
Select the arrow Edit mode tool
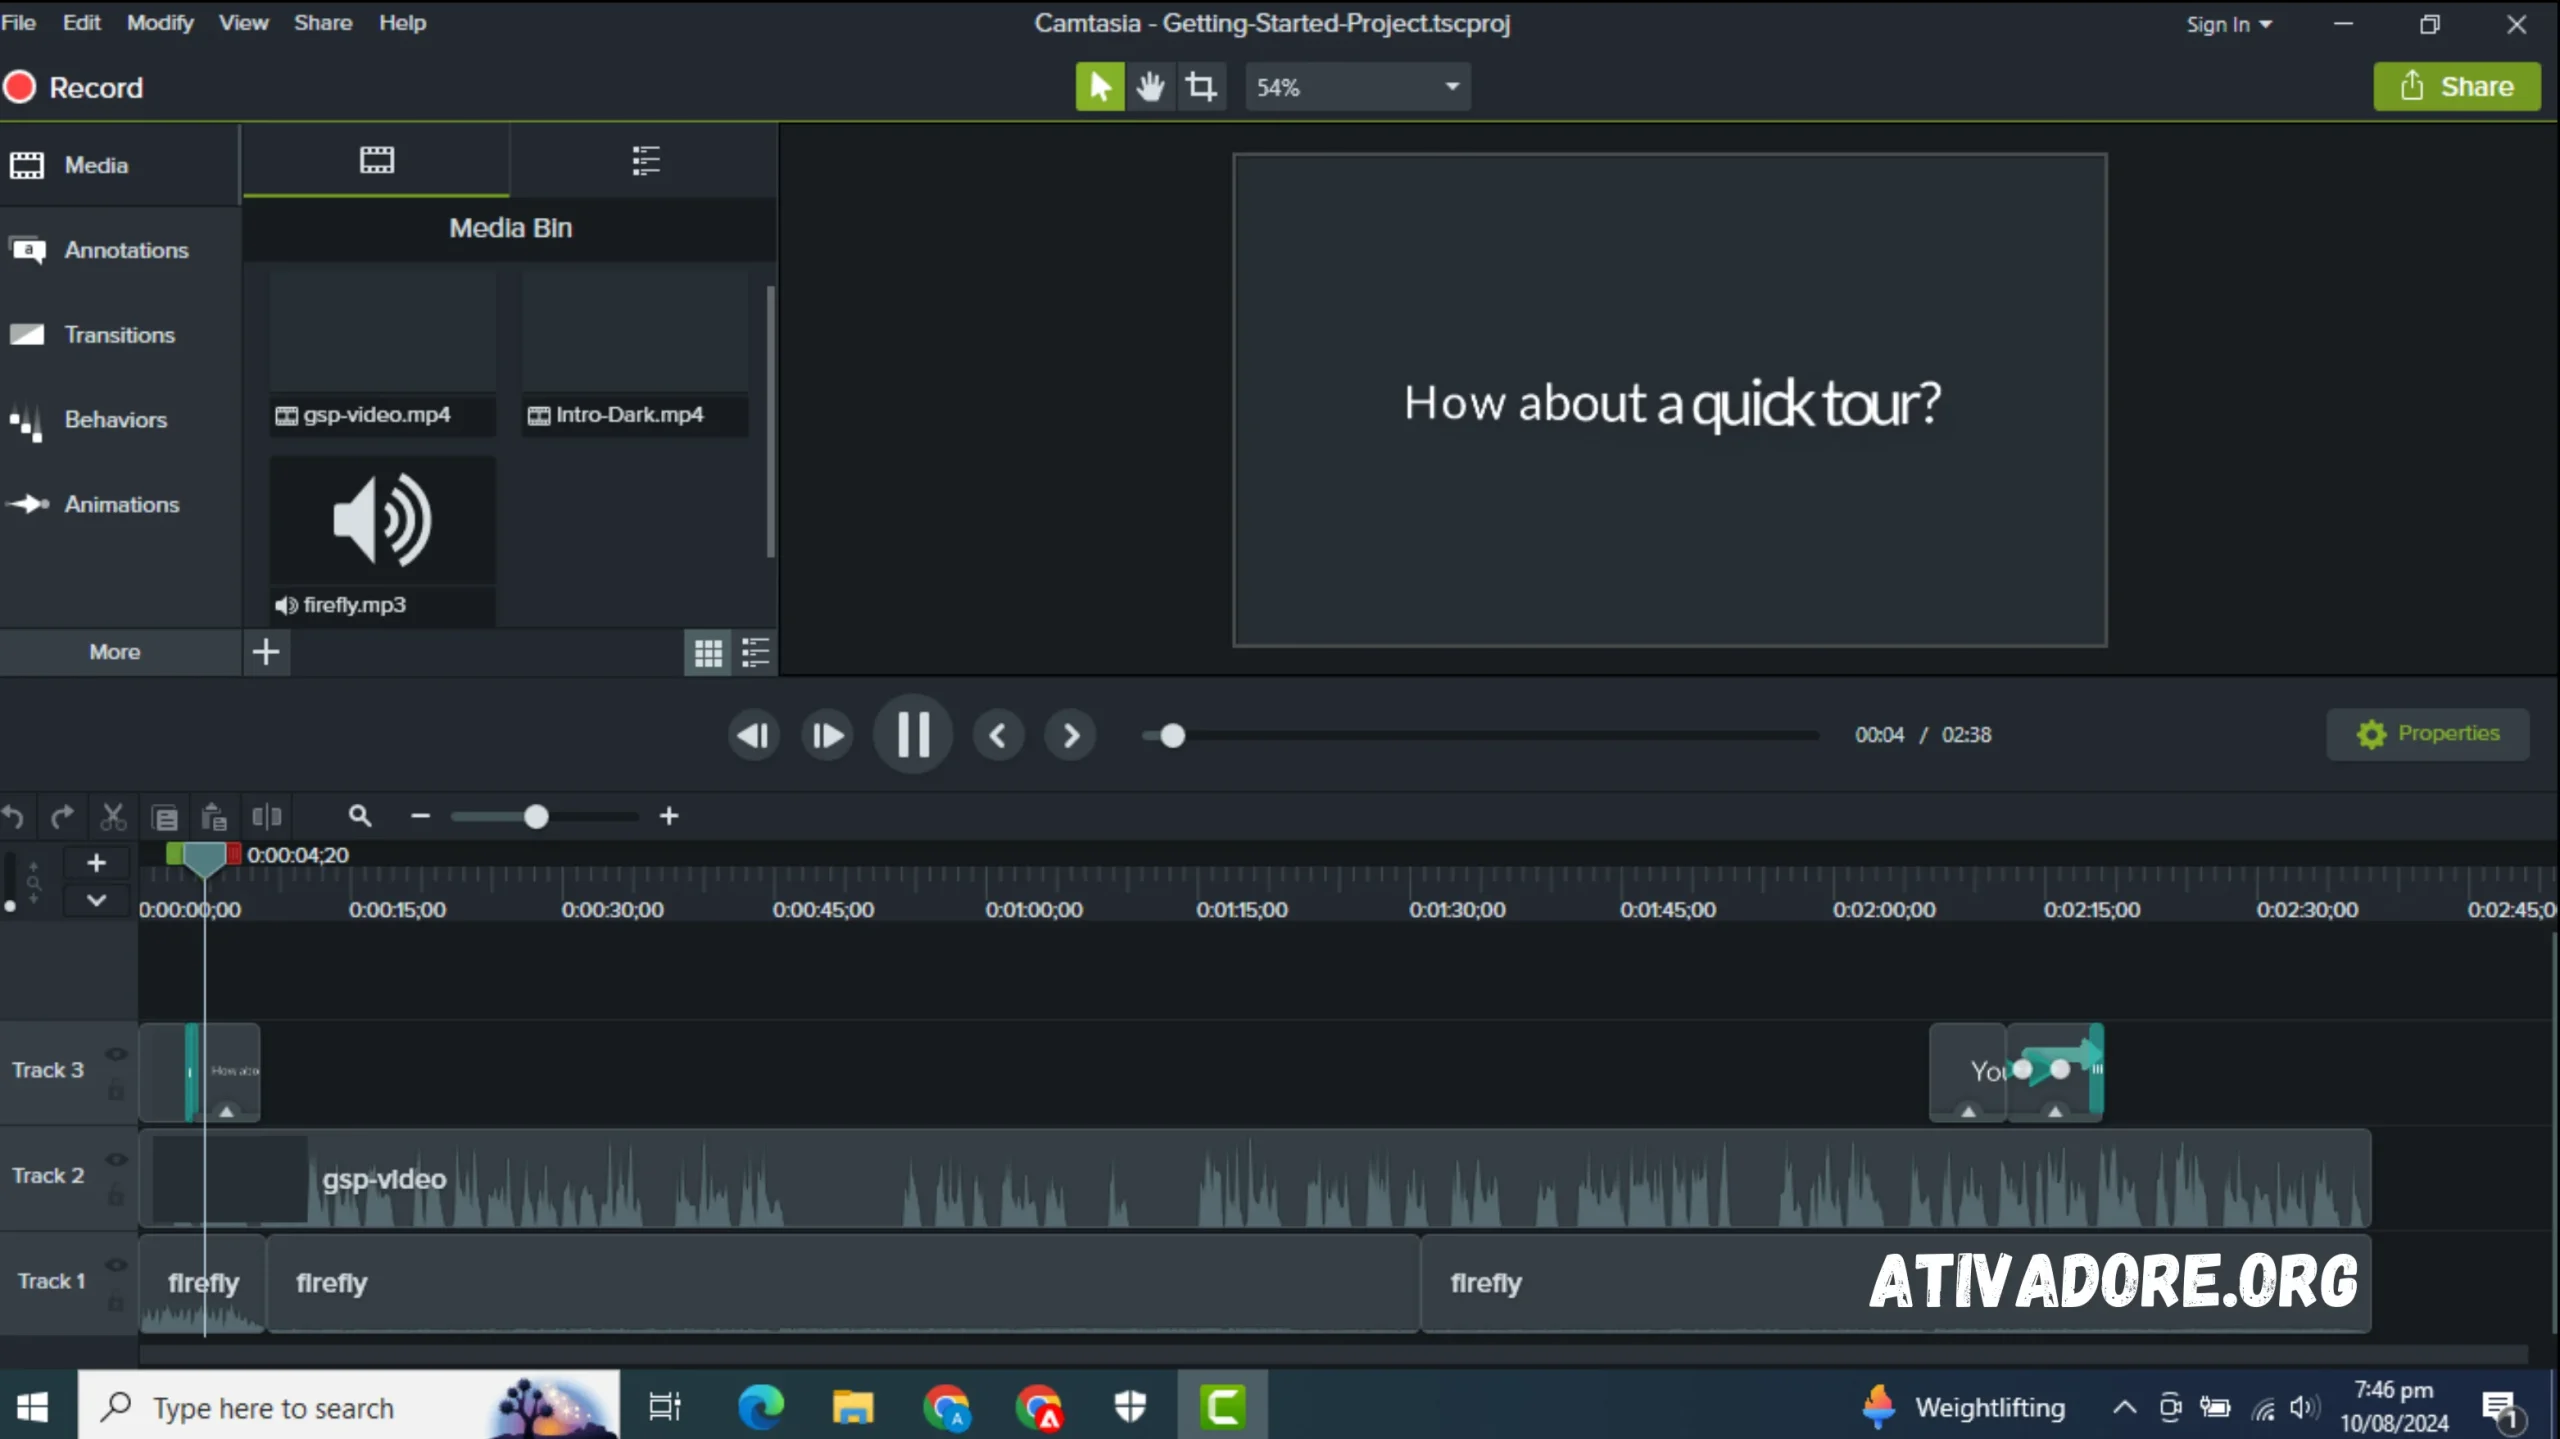(x=1099, y=87)
